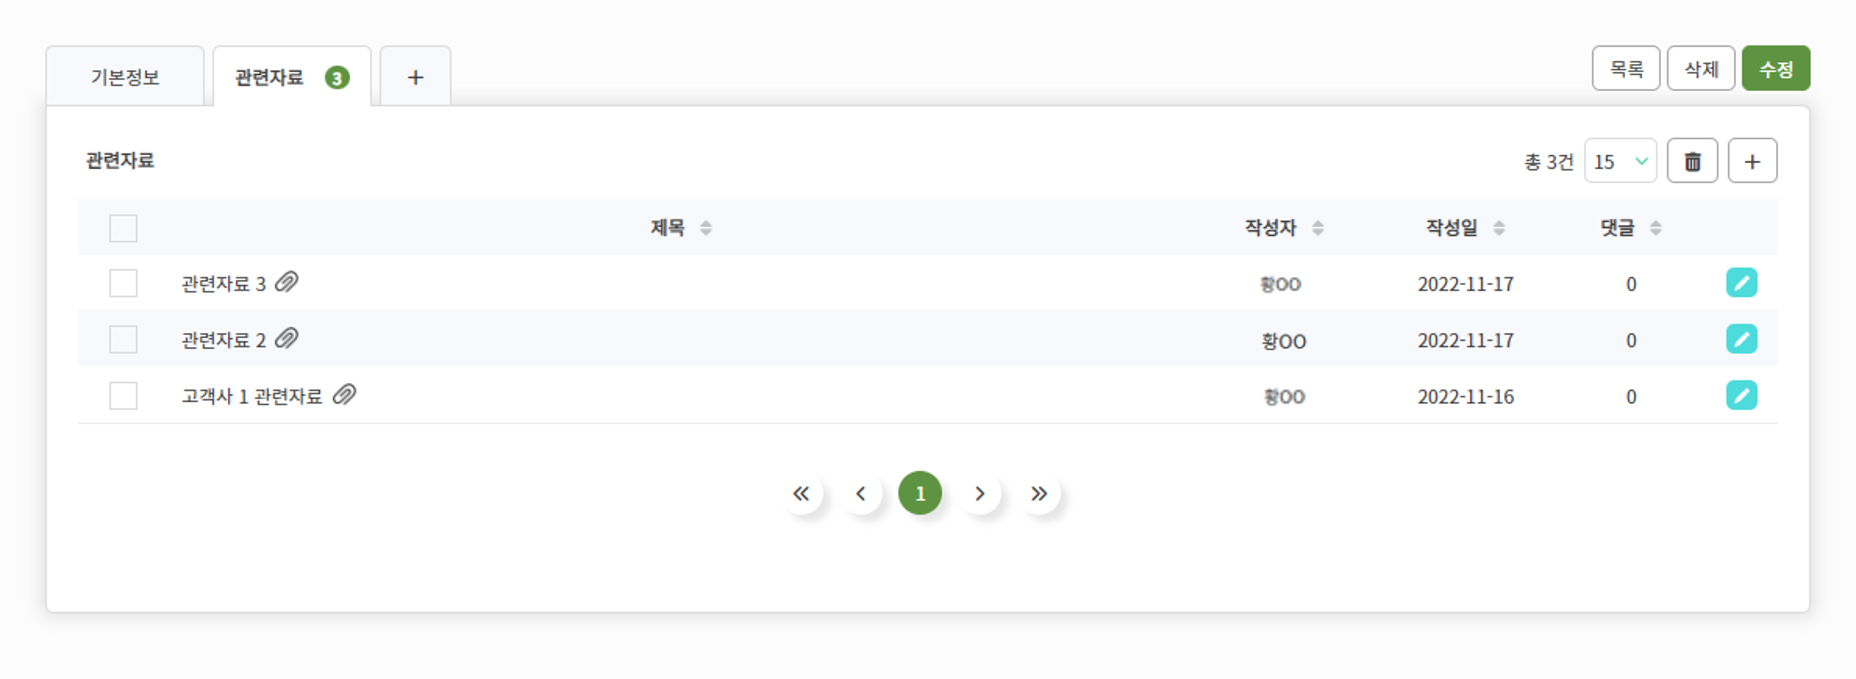Viewport: 1856px width, 679px height.
Task: Check the 고객사 1 관련자료 row checkbox
Action: [123, 396]
